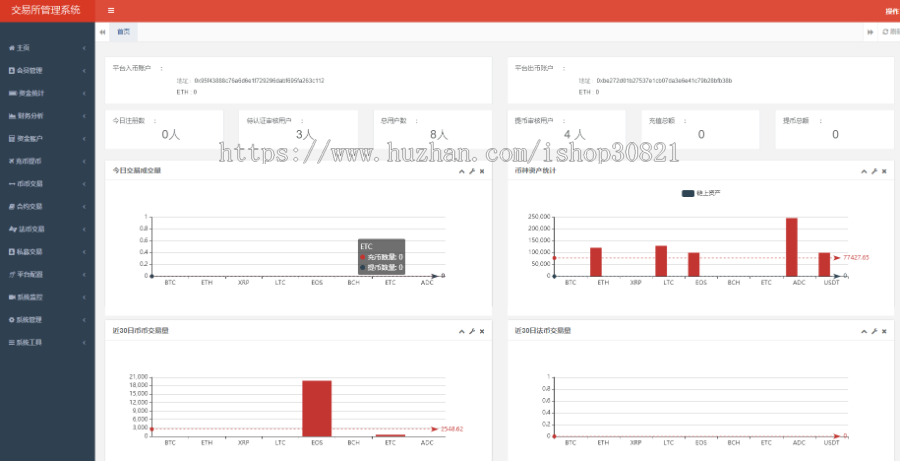The width and height of the screenshot is (900, 461).
Task: Click the 刷新 refresh button
Action: pyautogui.click(x=890, y=32)
